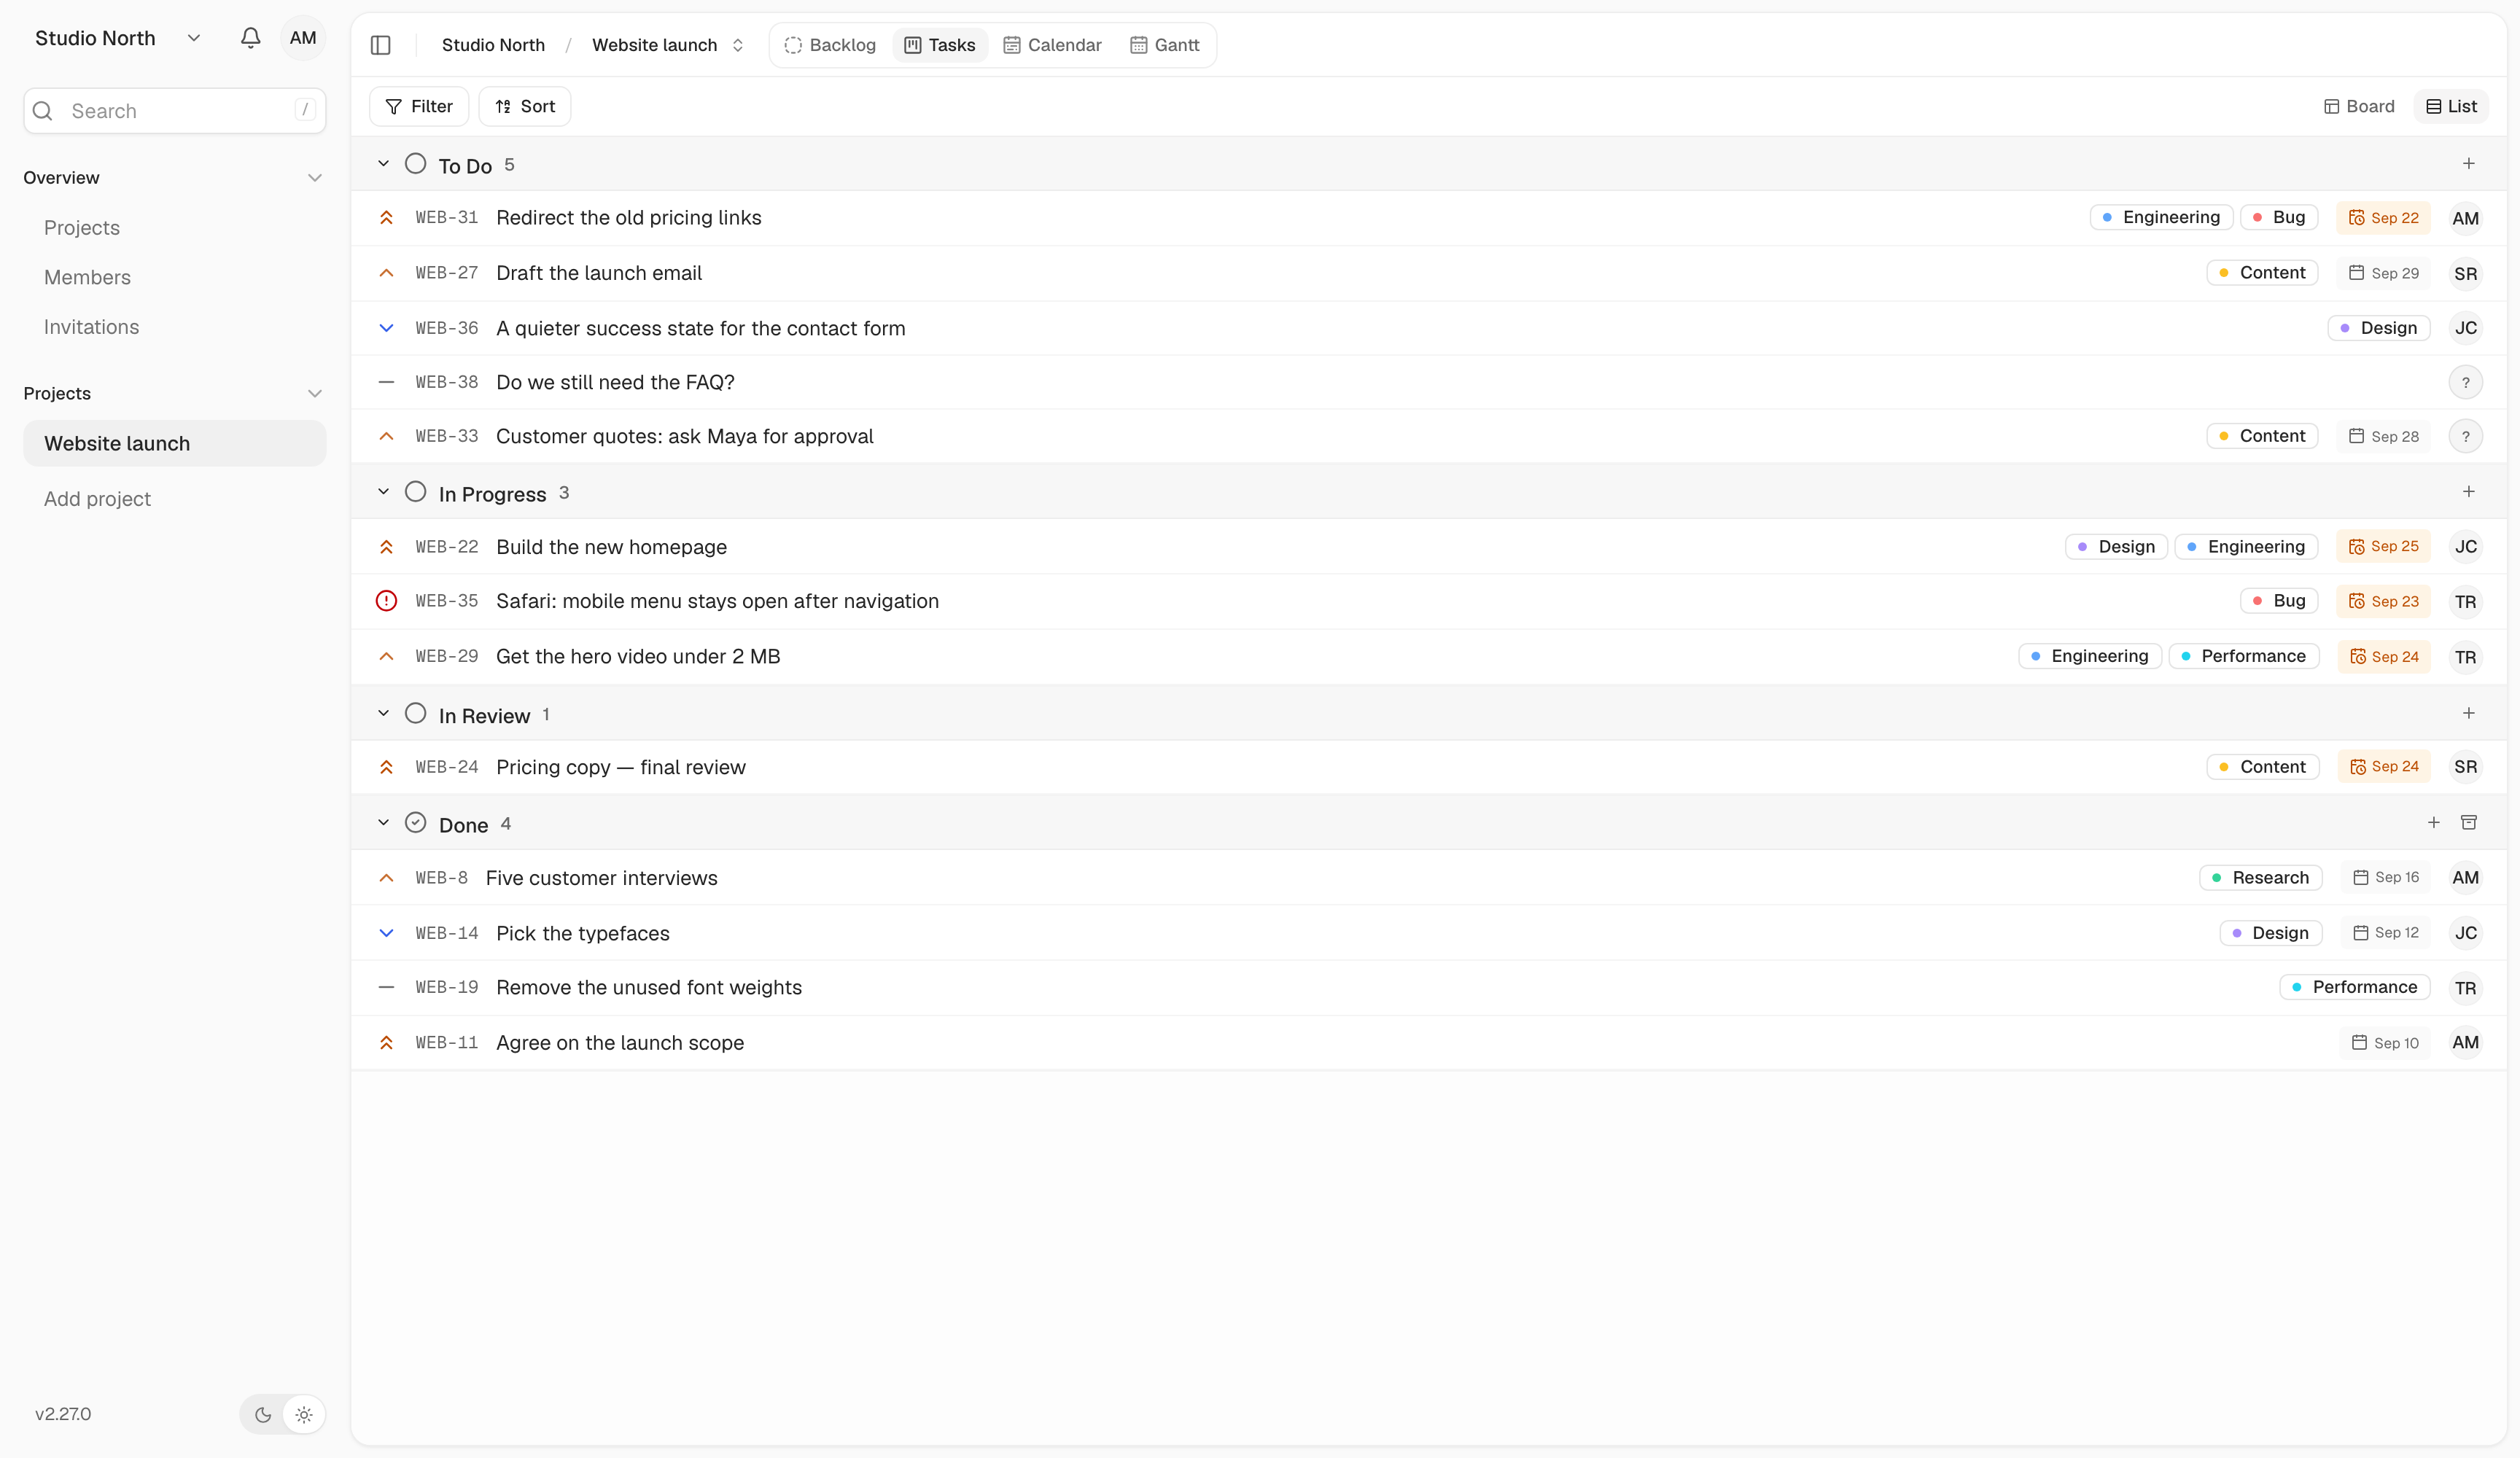Switch to light mode with sun icon
This screenshot has width=2520, height=1458.
point(304,1415)
